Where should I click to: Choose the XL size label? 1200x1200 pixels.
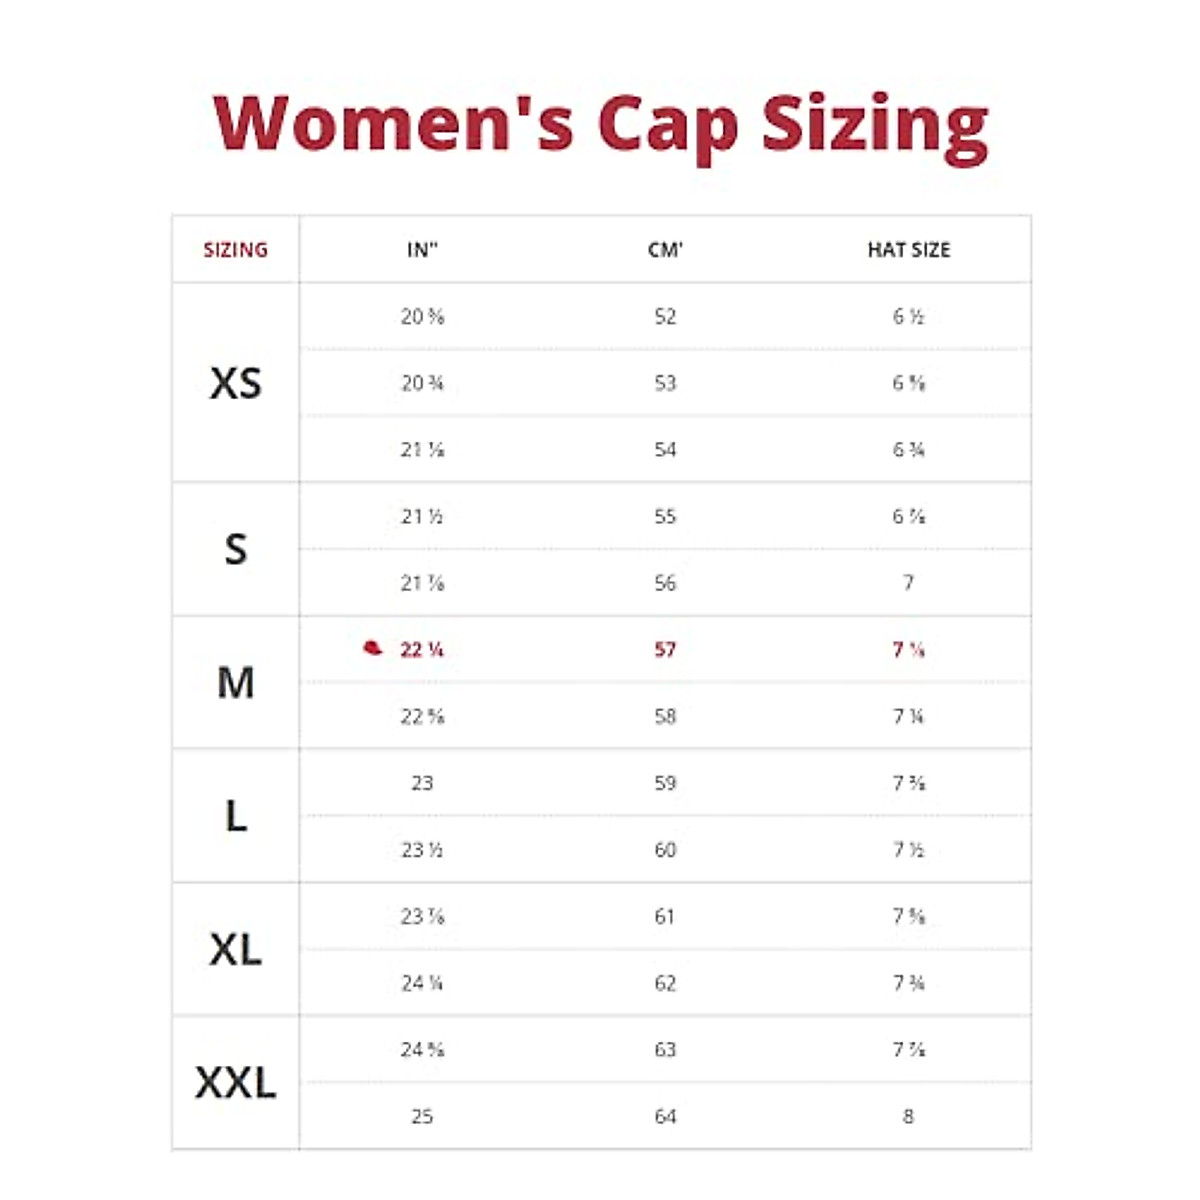pyautogui.click(x=235, y=949)
